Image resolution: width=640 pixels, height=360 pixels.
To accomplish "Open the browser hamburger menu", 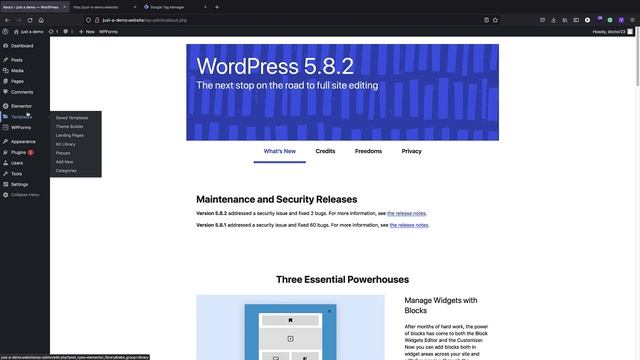I will click(x=632, y=20).
